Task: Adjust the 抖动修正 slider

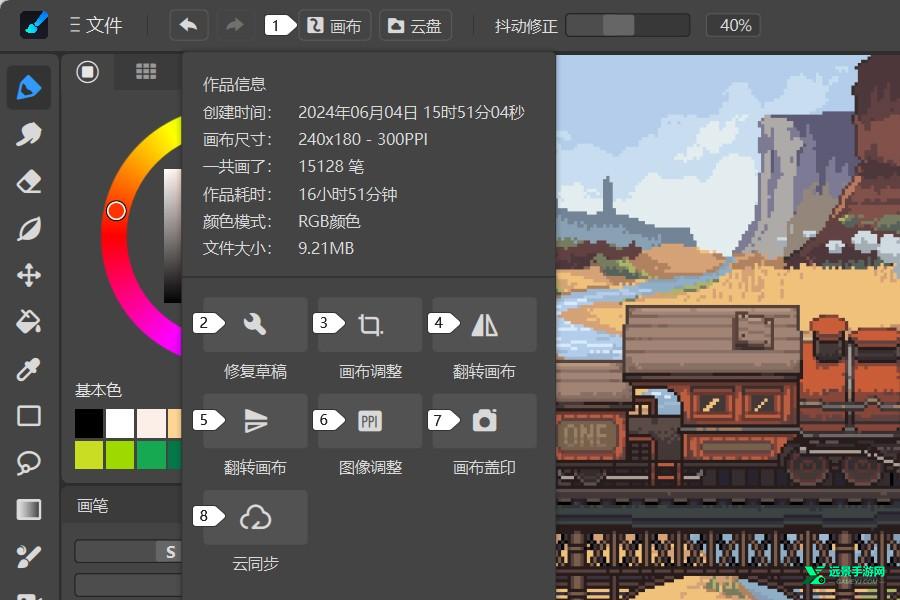Action: click(628, 25)
